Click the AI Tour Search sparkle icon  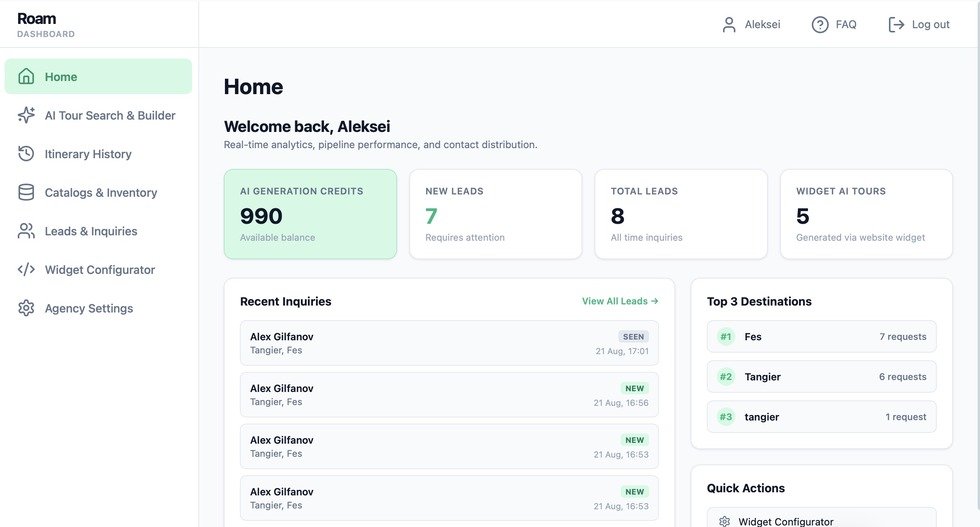pos(26,115)
